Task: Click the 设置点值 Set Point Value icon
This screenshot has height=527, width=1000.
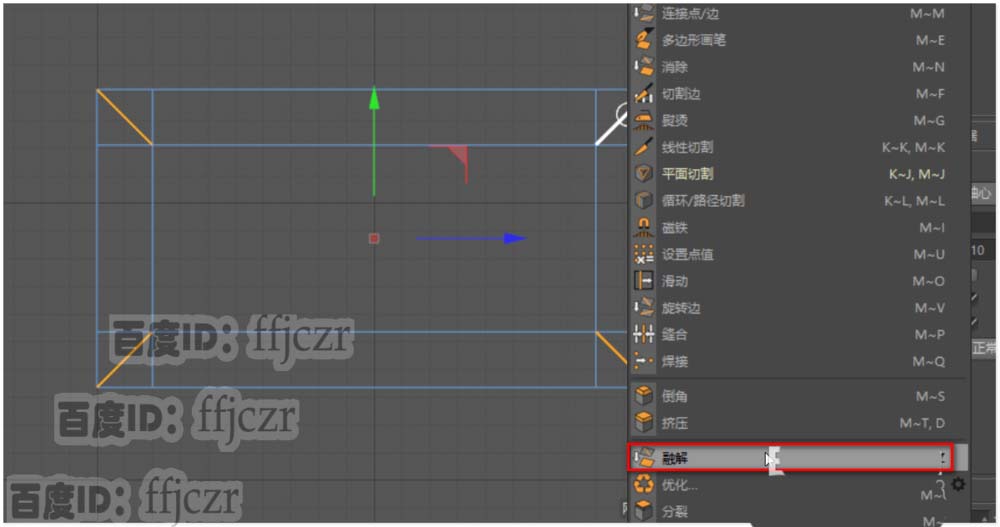Action: [643, 254]
